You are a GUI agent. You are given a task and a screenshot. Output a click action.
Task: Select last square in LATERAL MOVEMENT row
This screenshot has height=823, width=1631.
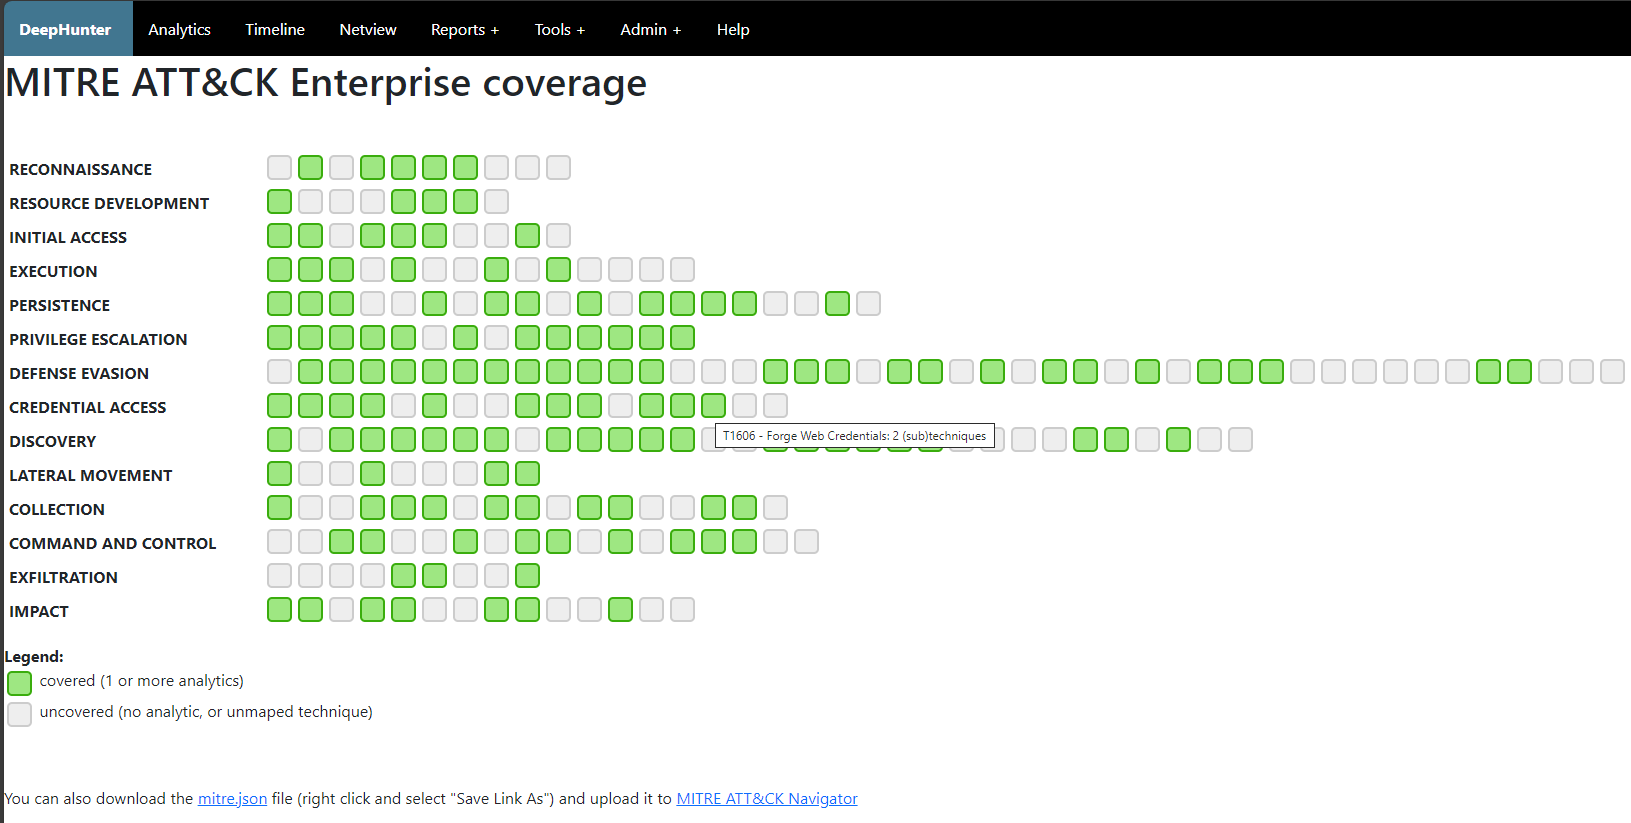click(x=528, y=473)
